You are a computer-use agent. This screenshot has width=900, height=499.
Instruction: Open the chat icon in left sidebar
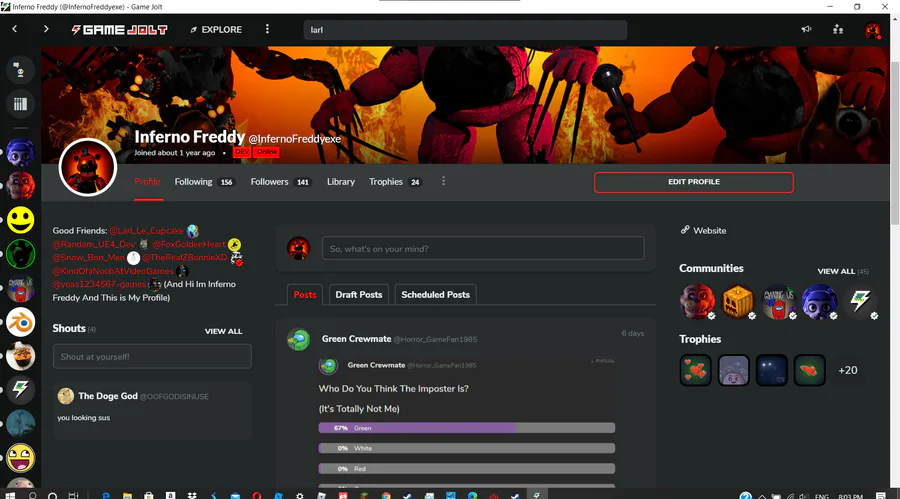pyautogui.click(x=20, y=70)
